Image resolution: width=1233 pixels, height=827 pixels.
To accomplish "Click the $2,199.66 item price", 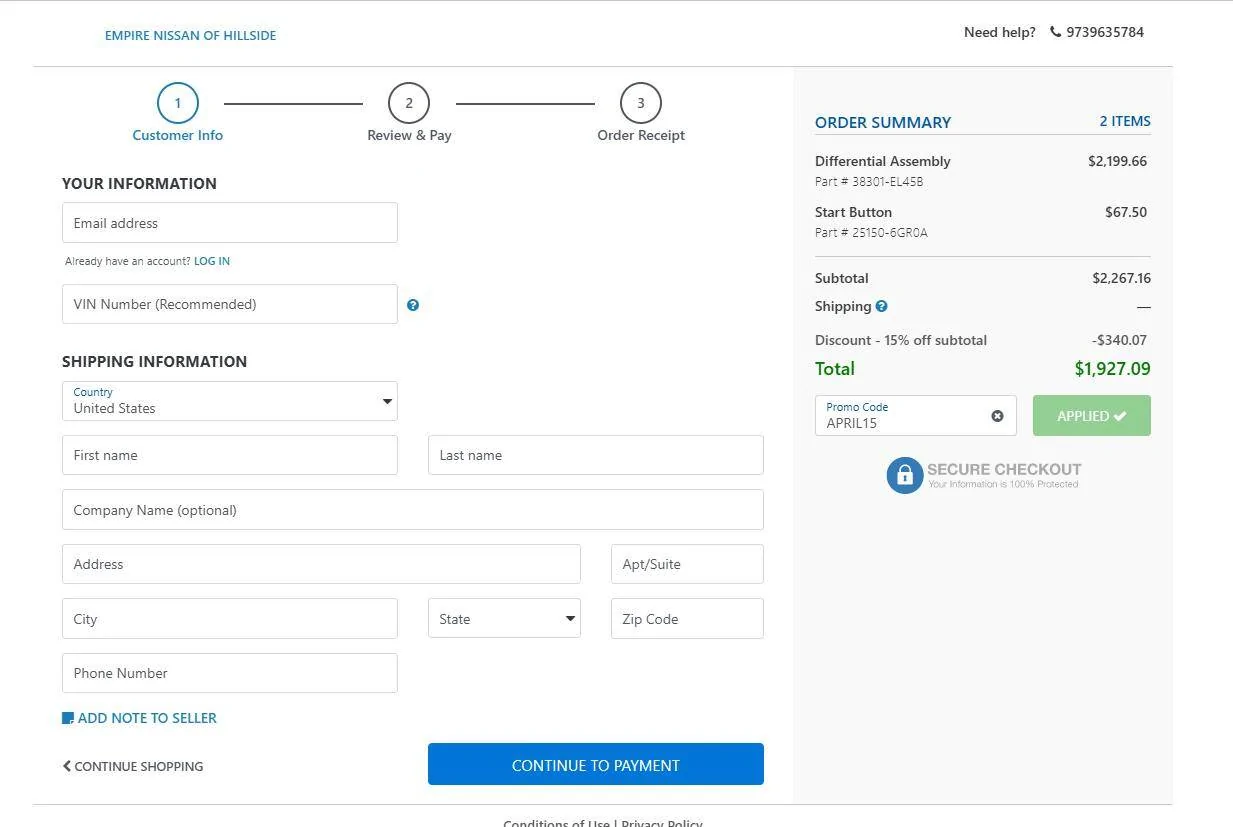I will (x=1117, y=161).
